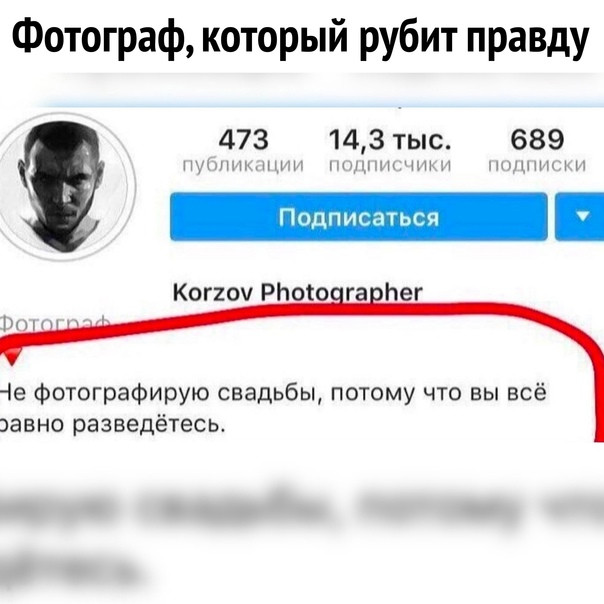Click the bio text равно разведётесь
604x604 pixels.
pos(112,425)
